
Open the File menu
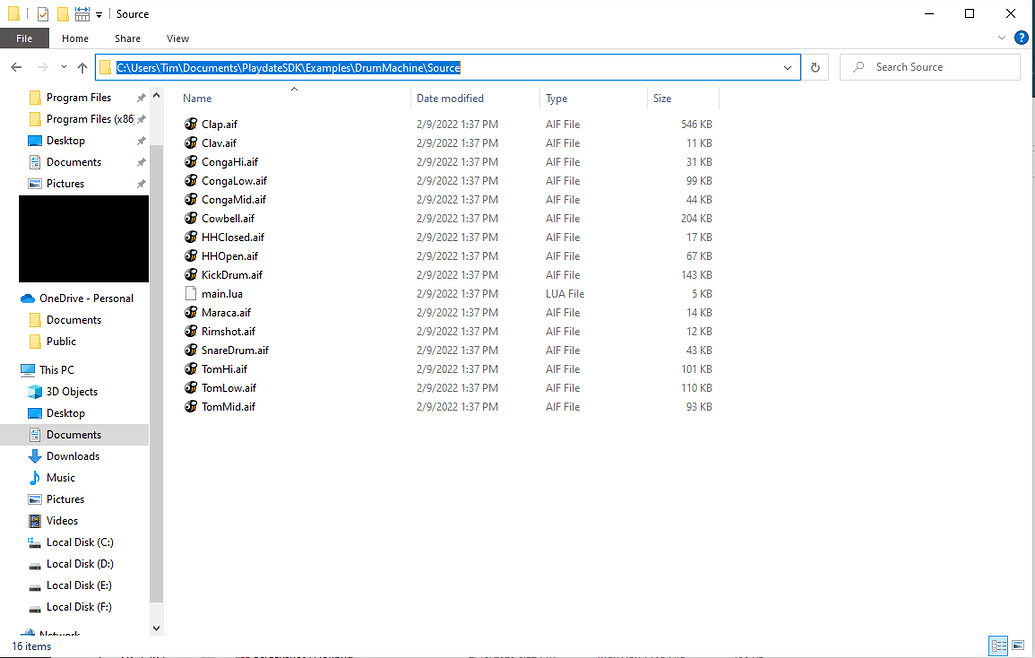pos(23,37)
